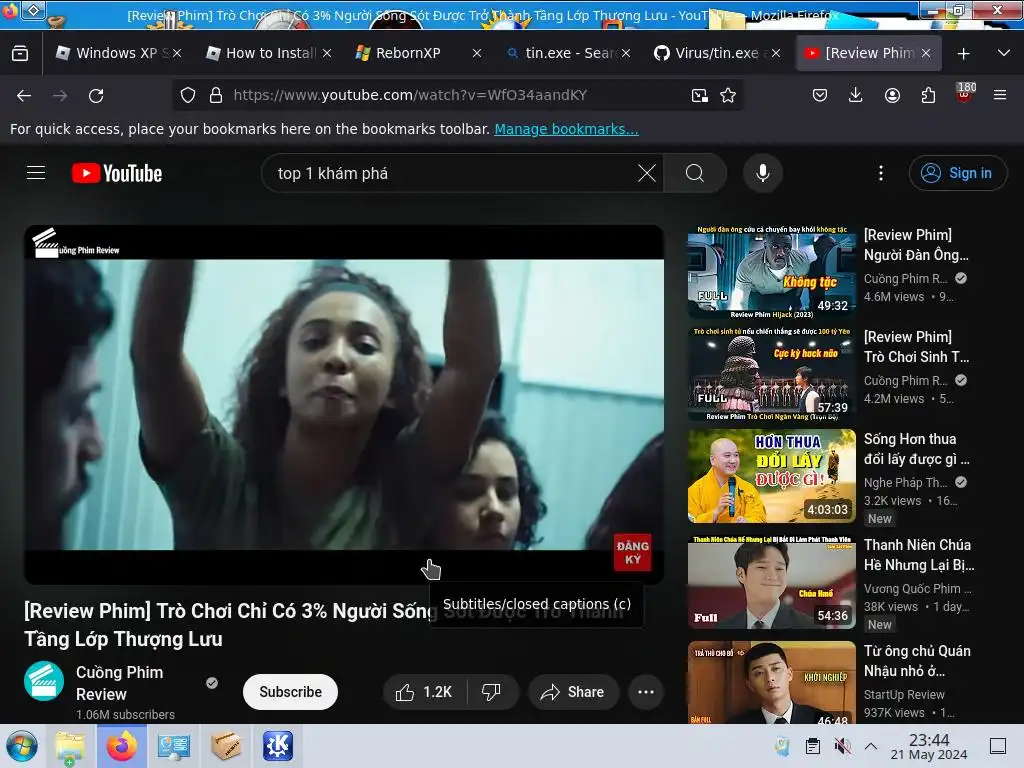Open the Firefox downloads panel
Screen dimensions: 1024x768
pos(856,95)
